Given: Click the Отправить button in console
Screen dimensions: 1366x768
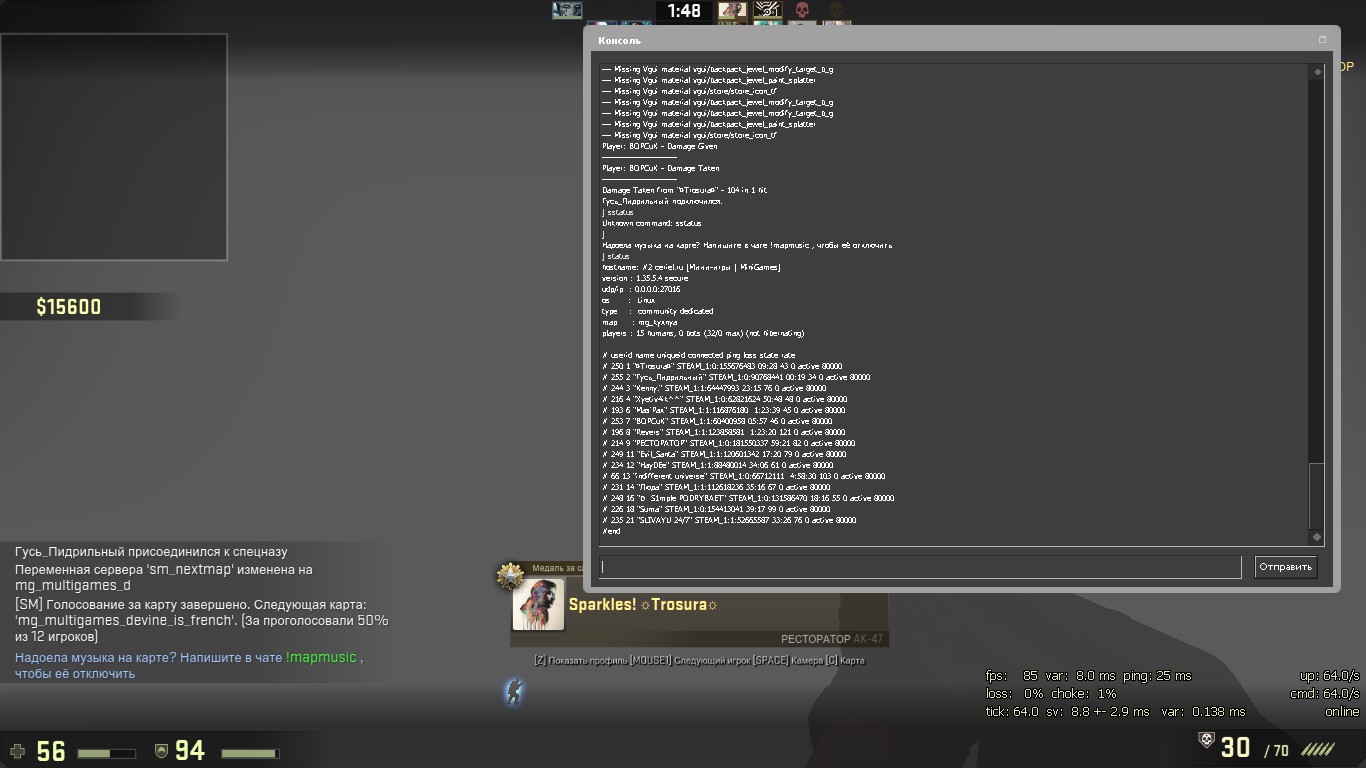Looking at the screenshot, I should pyautogui.click(x=1285, y=567).
